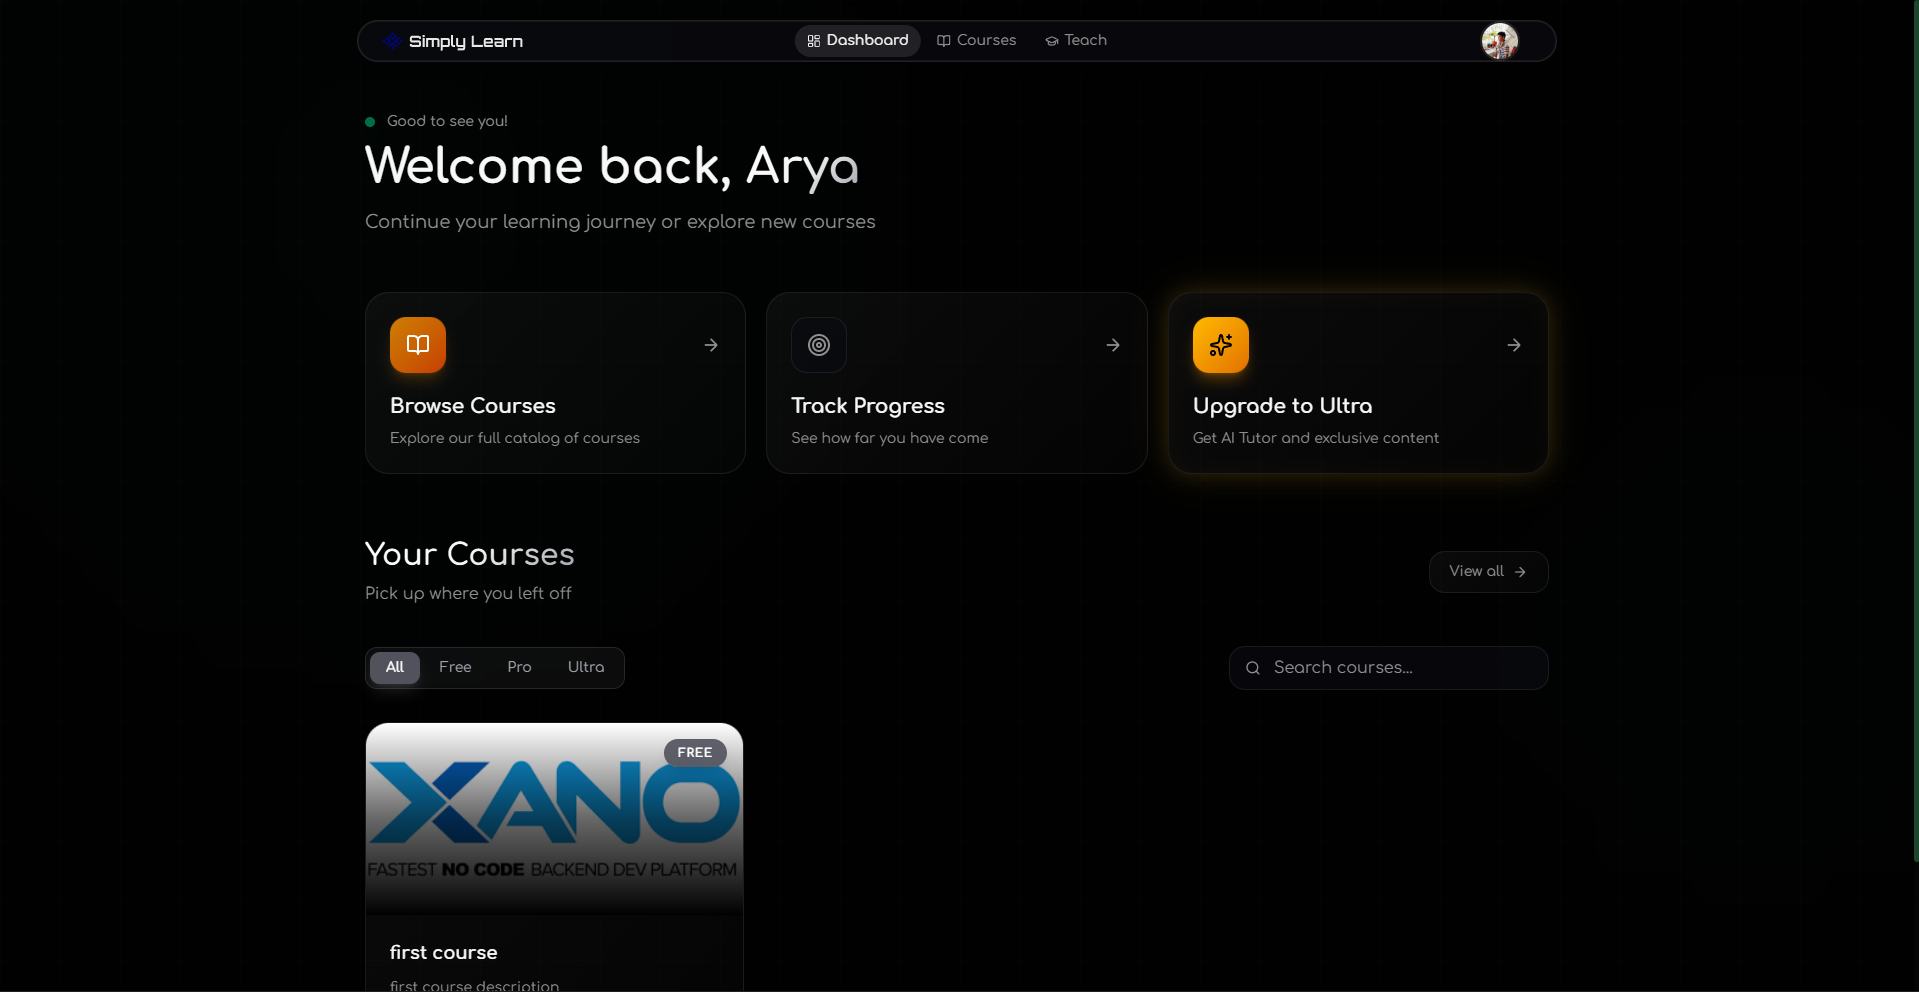Click the View all courses button
1919x992 pixels.
tap(1487, 571)
